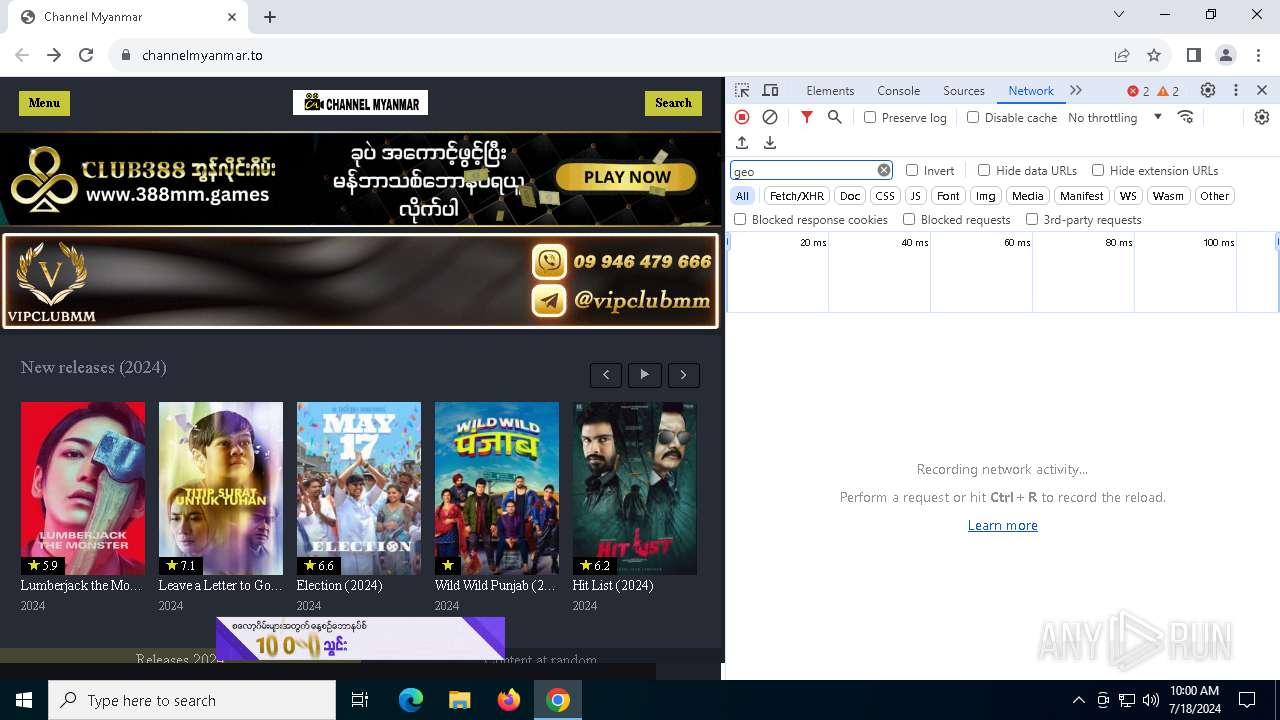Check 3rd-party requests option

tap(1032, 219)
